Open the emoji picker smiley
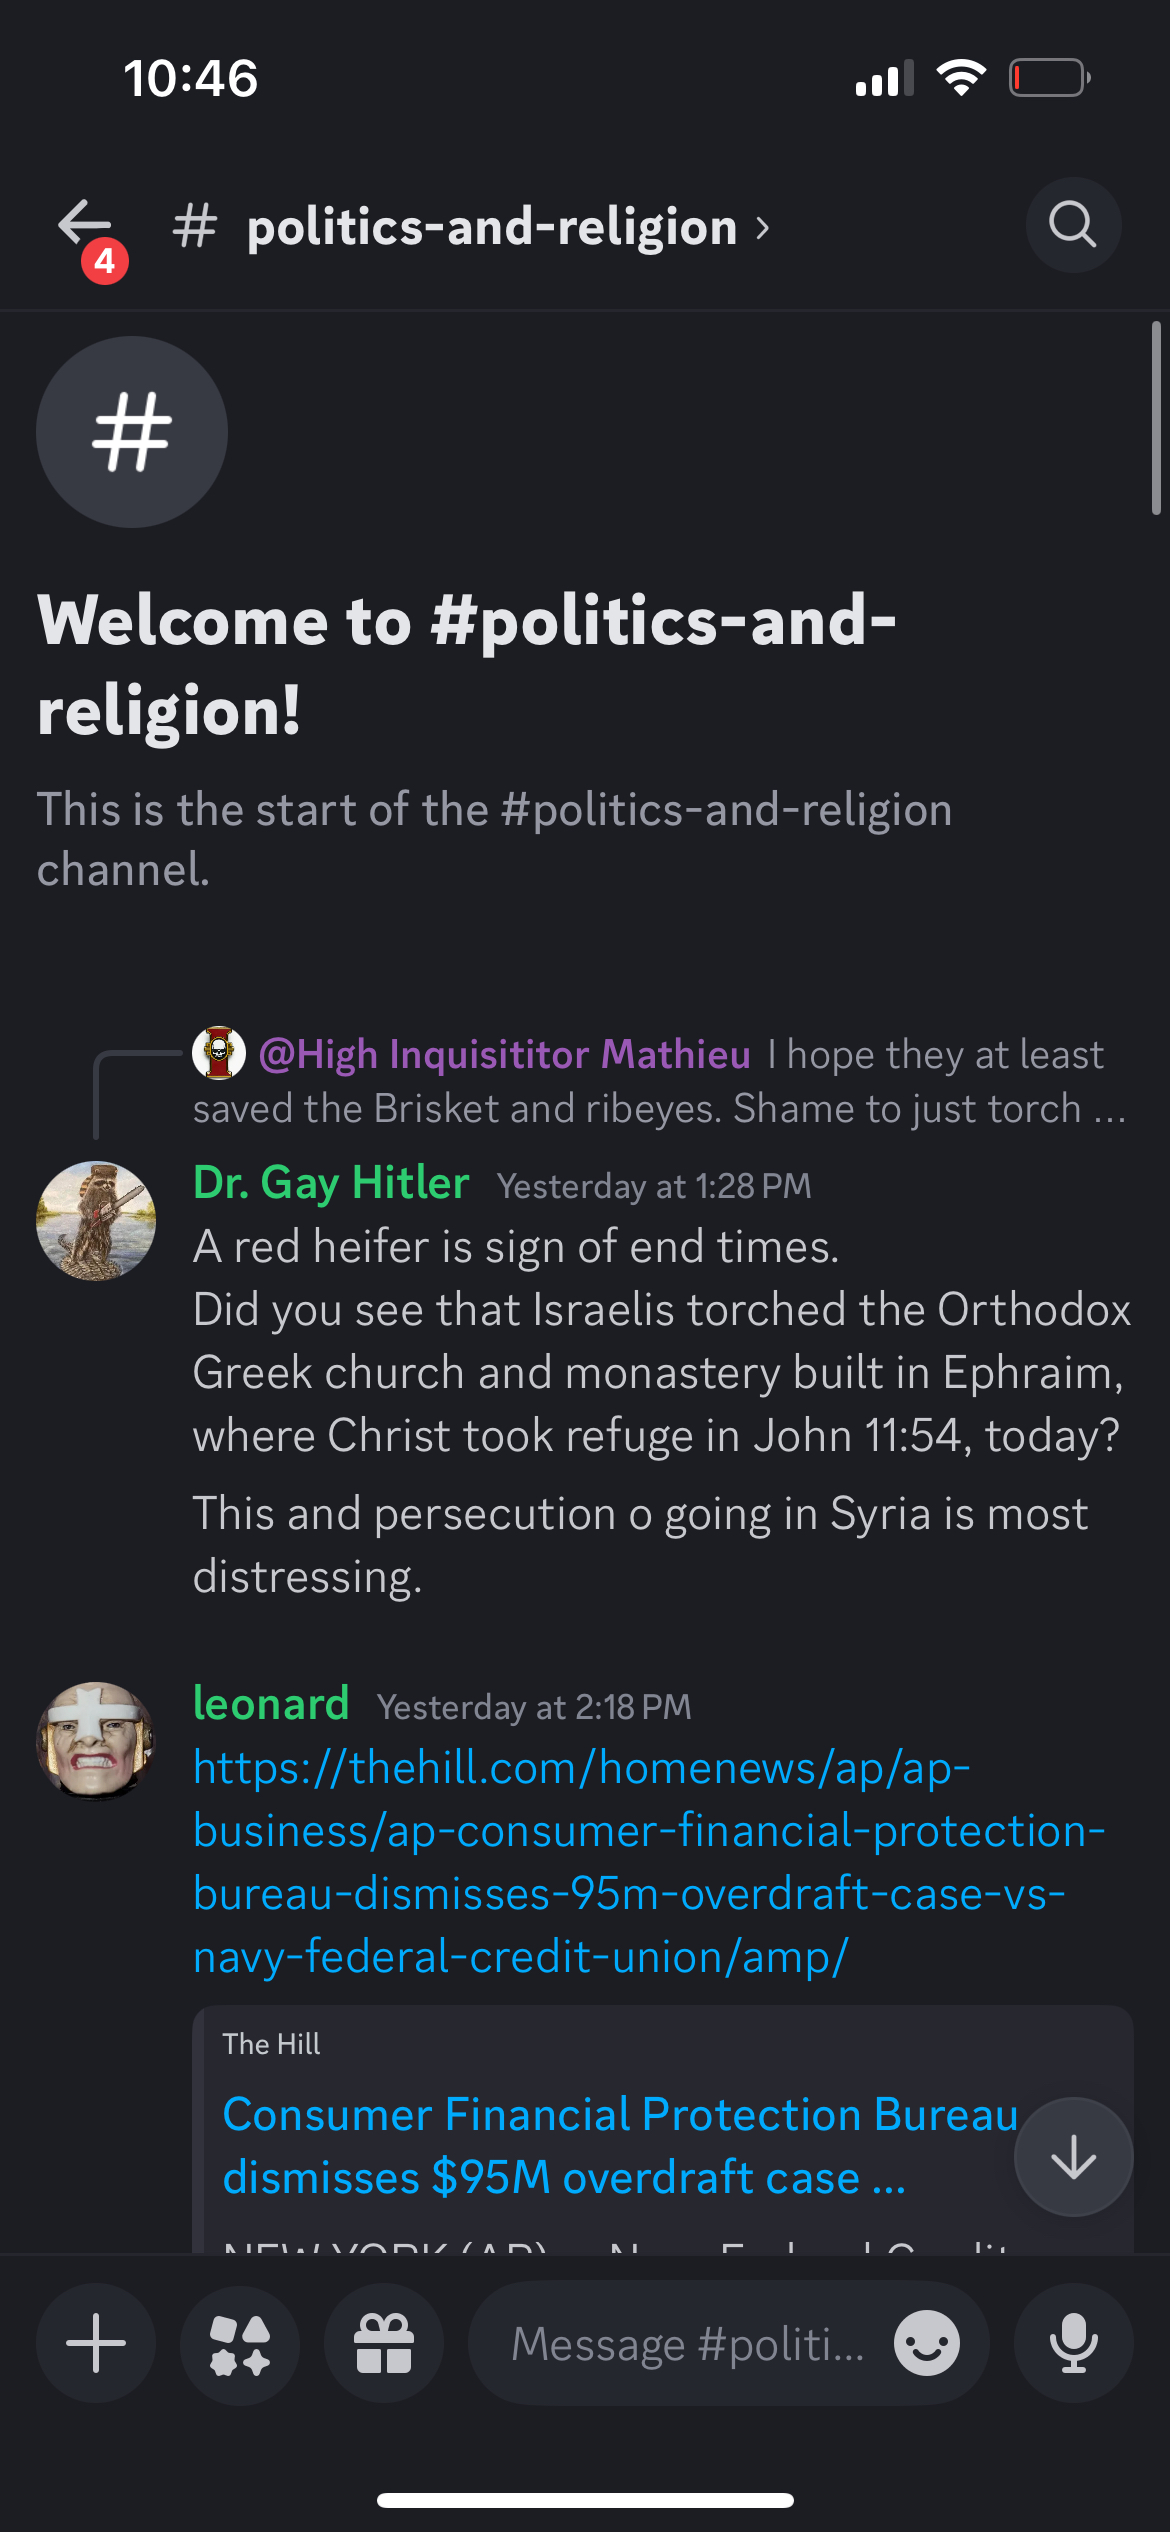1170x2532 pixels. [x=927, y=2343]
